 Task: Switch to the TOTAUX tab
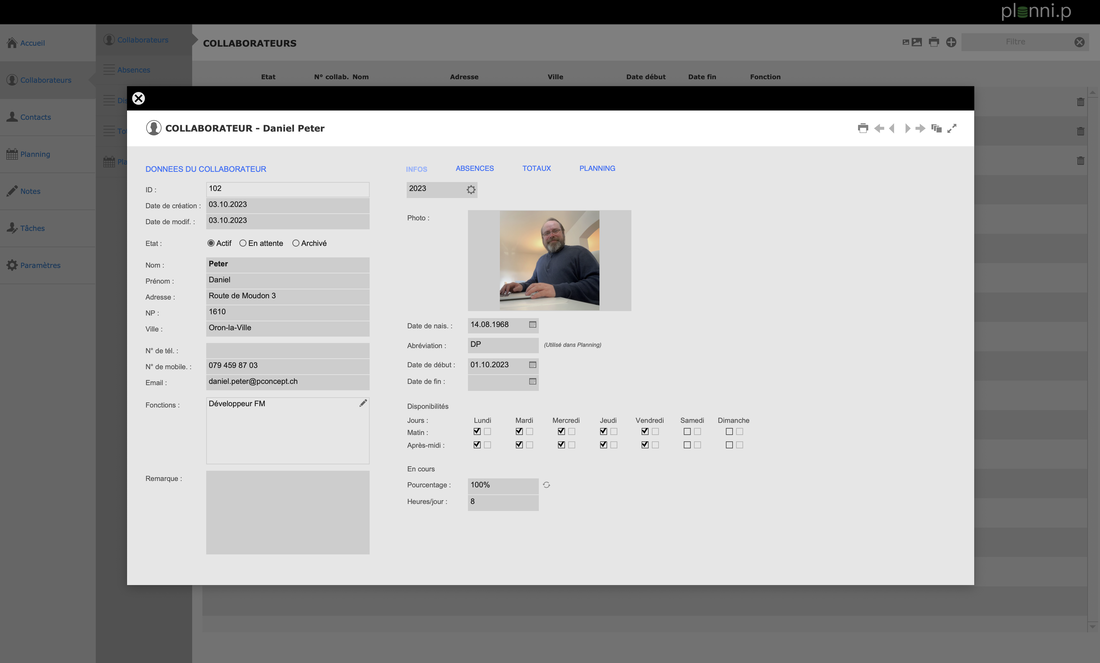536,169
